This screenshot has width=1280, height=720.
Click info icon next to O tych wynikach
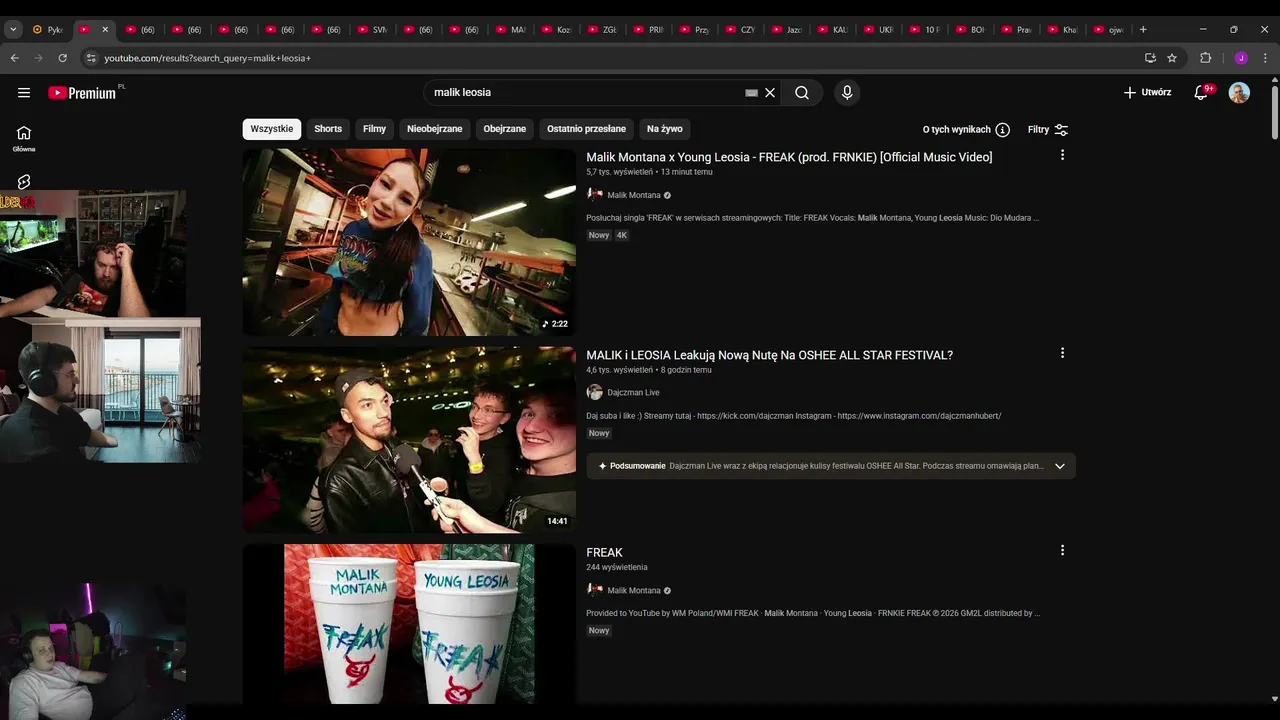tap(1003, 130)
